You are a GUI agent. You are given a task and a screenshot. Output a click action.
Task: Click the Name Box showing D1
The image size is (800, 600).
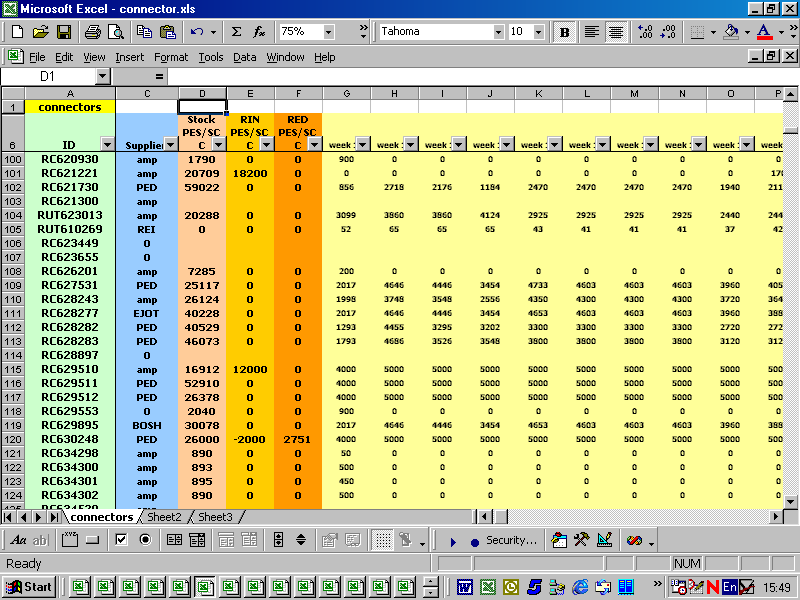(48, 76)
